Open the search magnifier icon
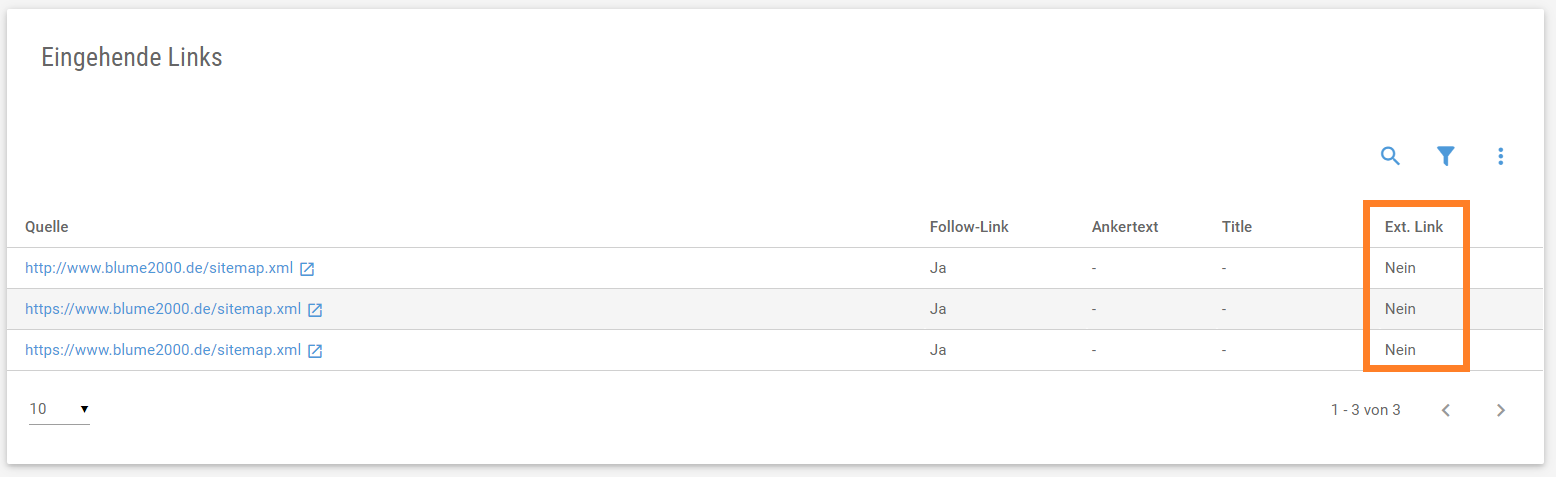 [x=1390, y=156]
